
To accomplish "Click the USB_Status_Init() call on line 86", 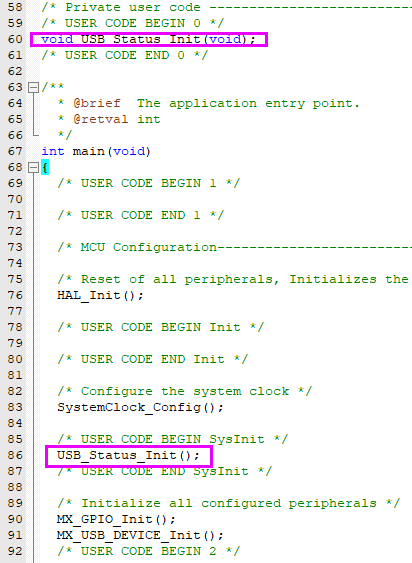I will (x=128, y=455).
